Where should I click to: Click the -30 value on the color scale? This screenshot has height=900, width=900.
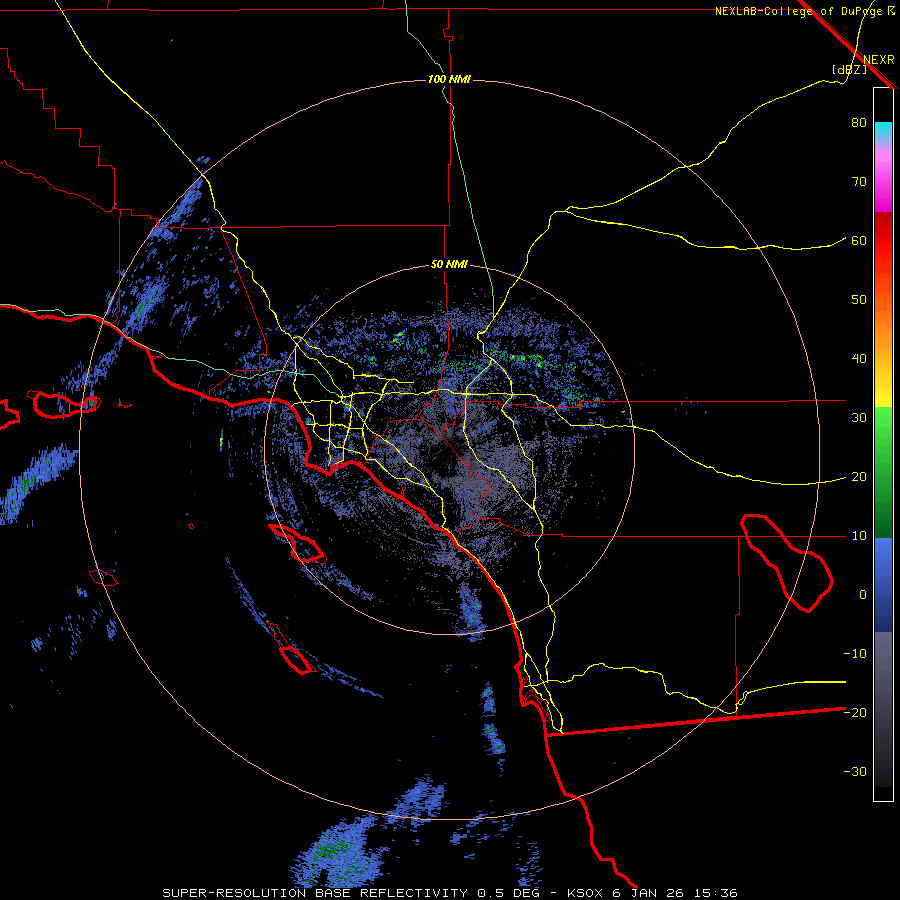click(855, 771)
